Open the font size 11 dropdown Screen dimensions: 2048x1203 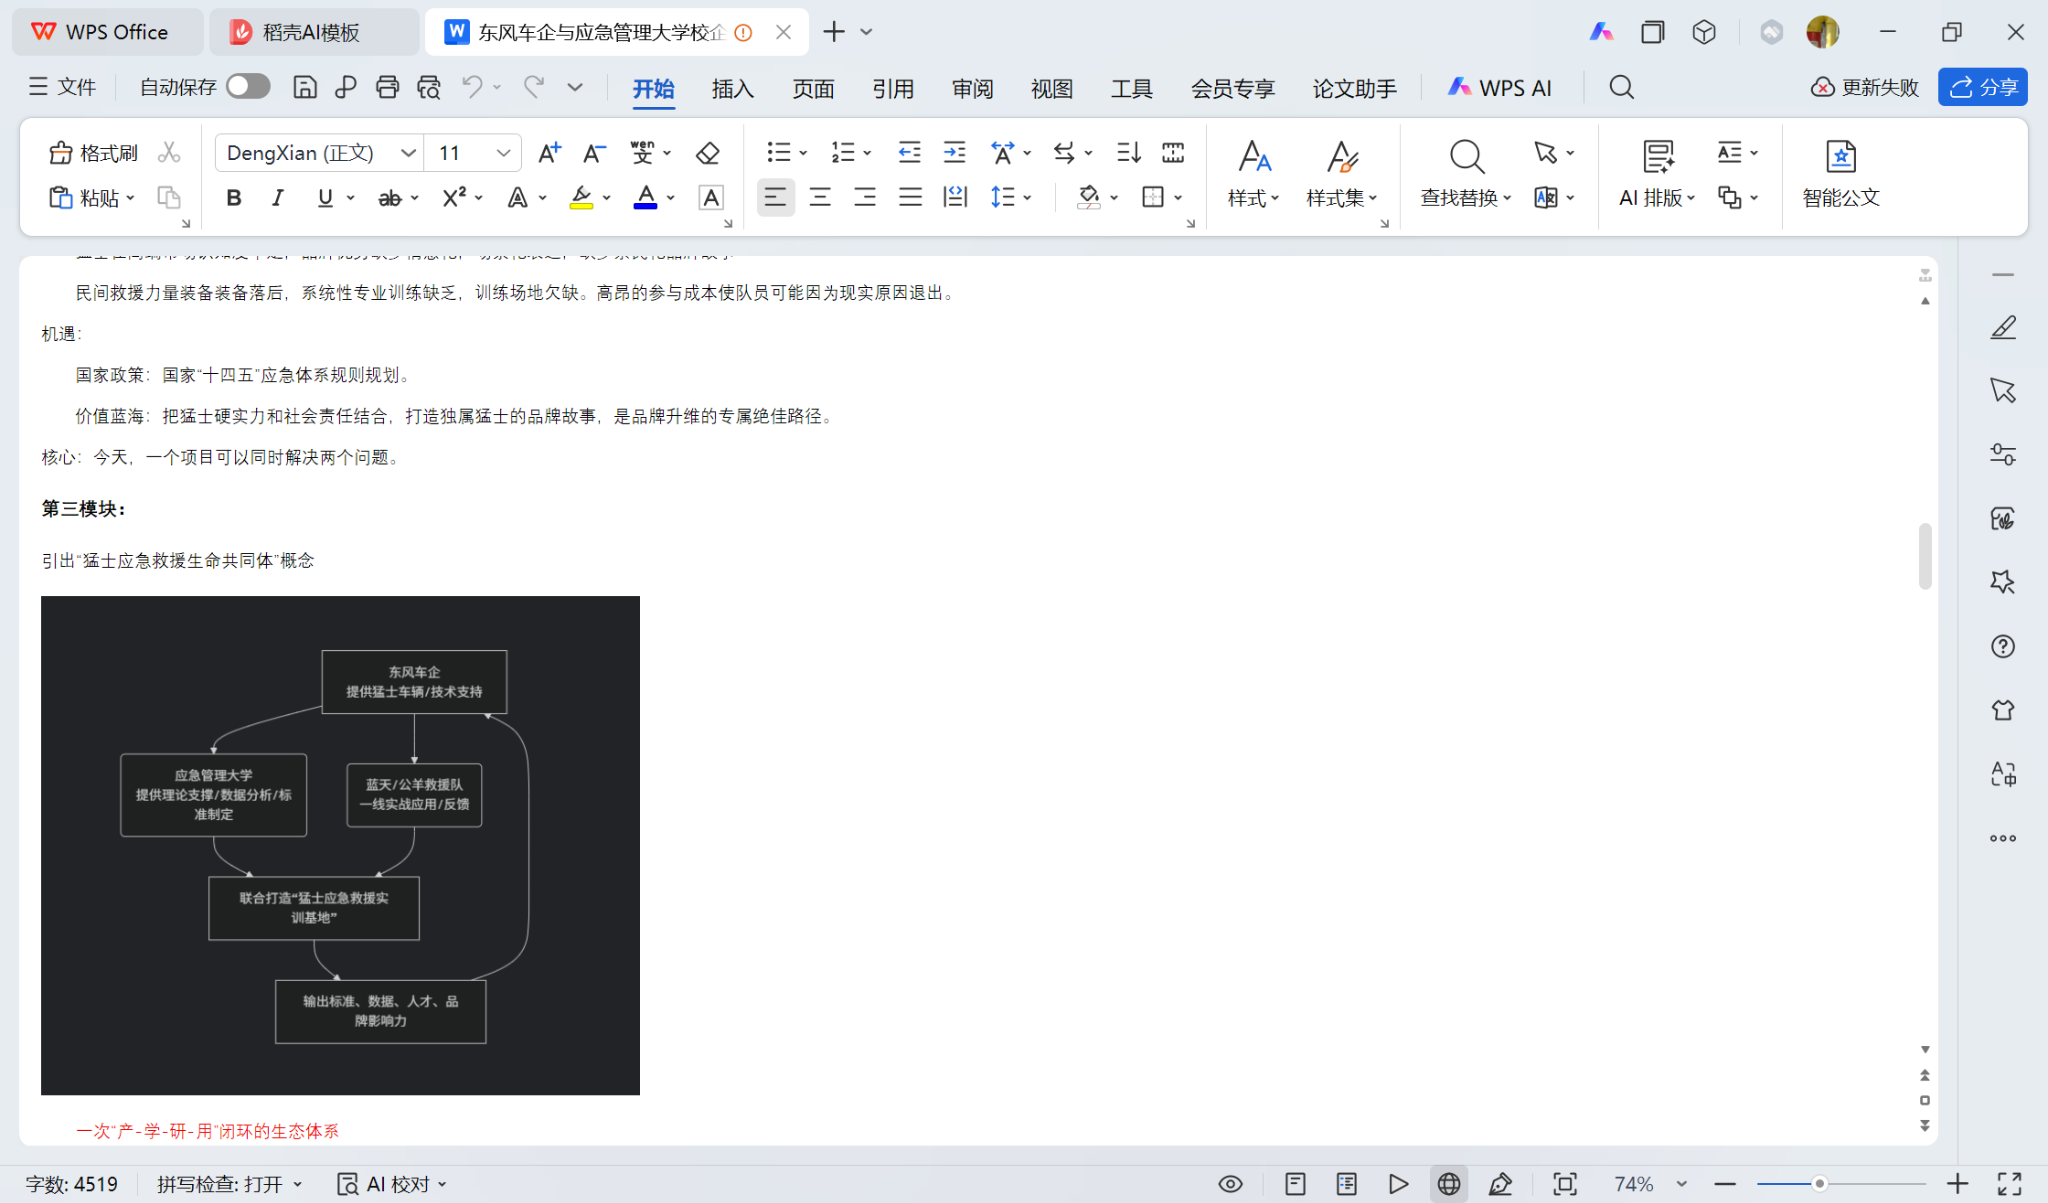click(x=503, y=153)
